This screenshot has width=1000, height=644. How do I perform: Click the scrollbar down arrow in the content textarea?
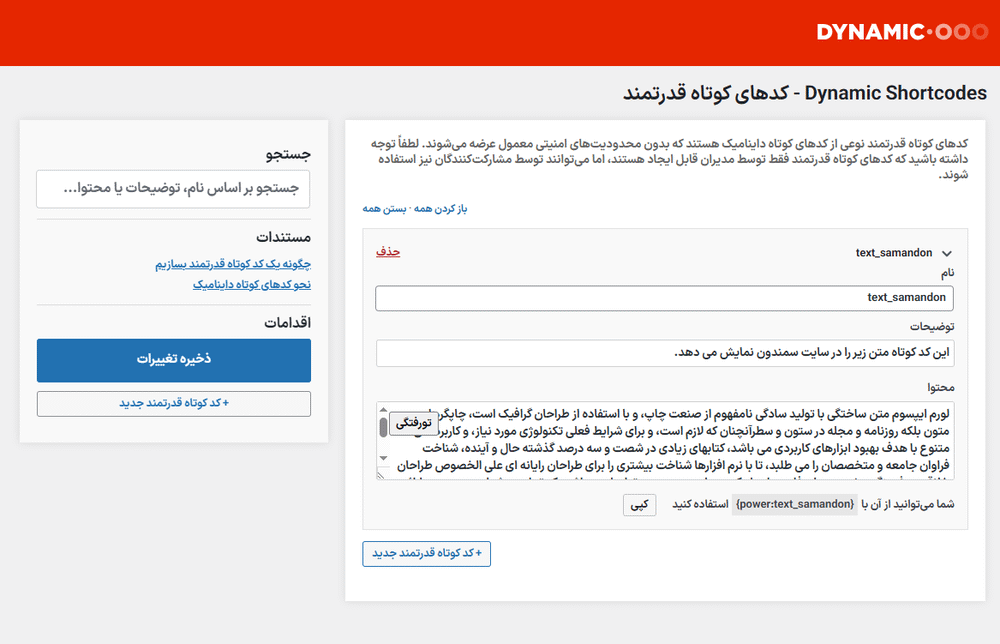(383, 459)
